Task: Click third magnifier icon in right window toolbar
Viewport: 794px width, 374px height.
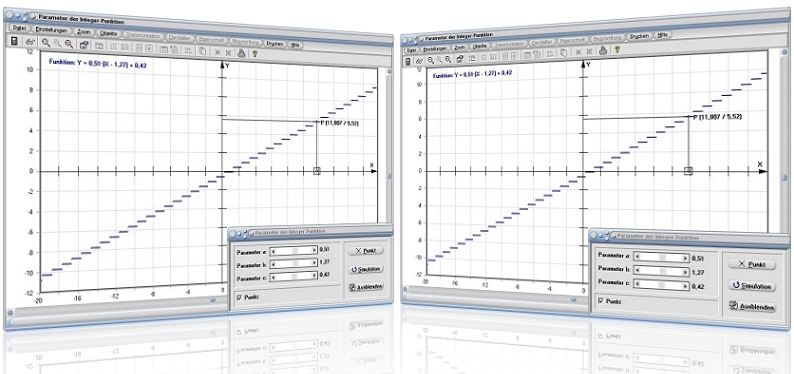Action: coord(448,59)
